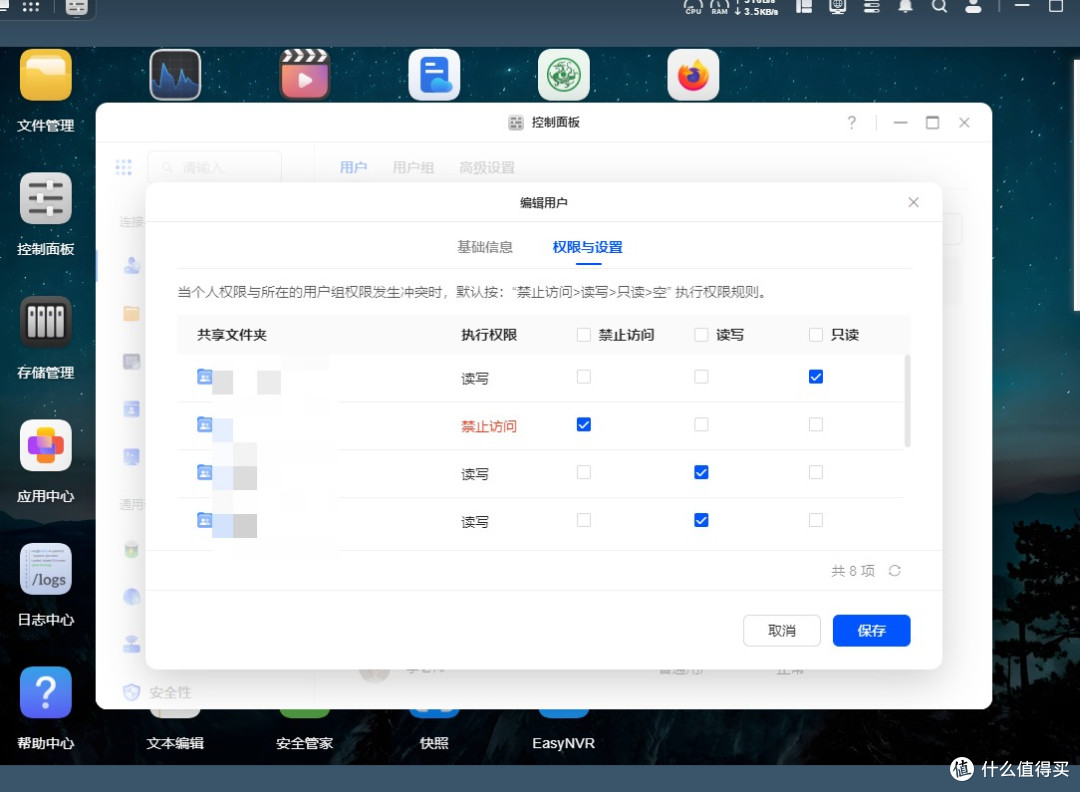This screenshot has height=792, width=1080.
Task: Uncheck 禁止访问 on the red 禁止访问 row
Action: pyautogui.click(x=583, y=424)
